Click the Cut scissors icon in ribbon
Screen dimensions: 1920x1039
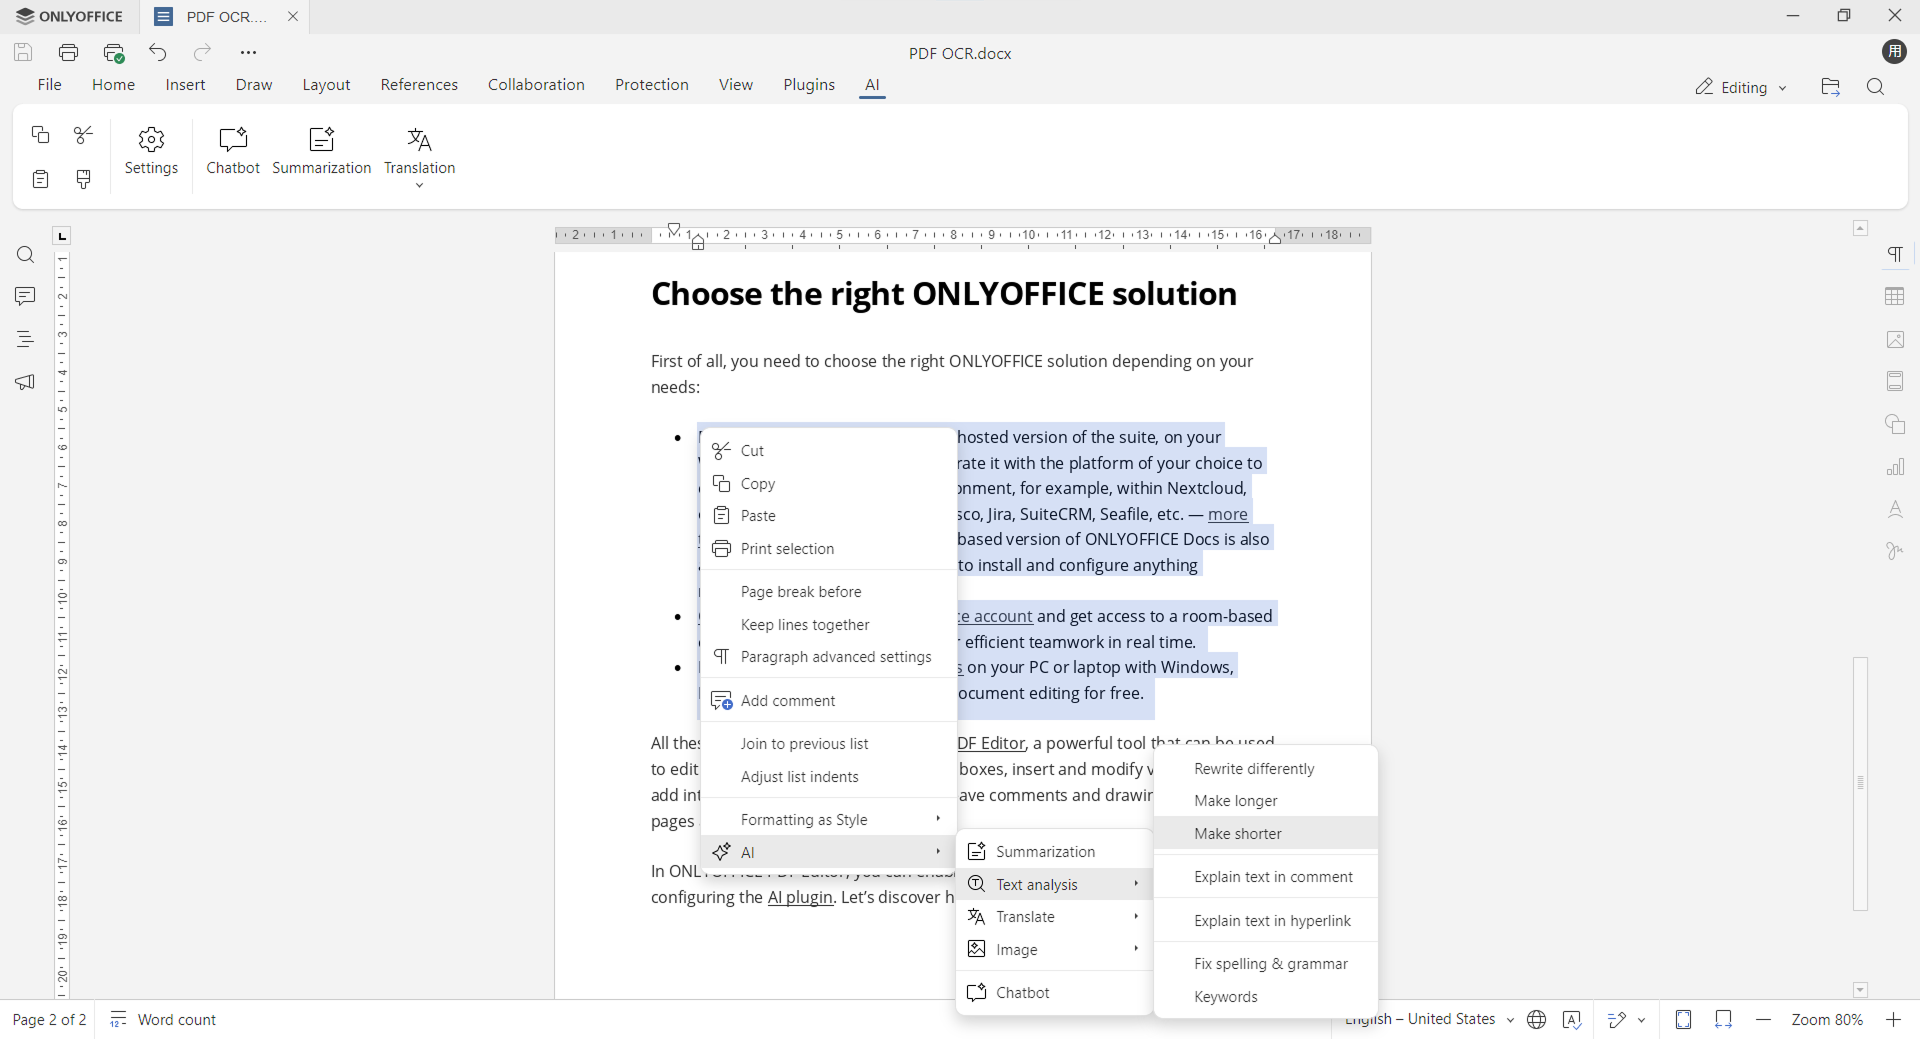click(84, 134)
